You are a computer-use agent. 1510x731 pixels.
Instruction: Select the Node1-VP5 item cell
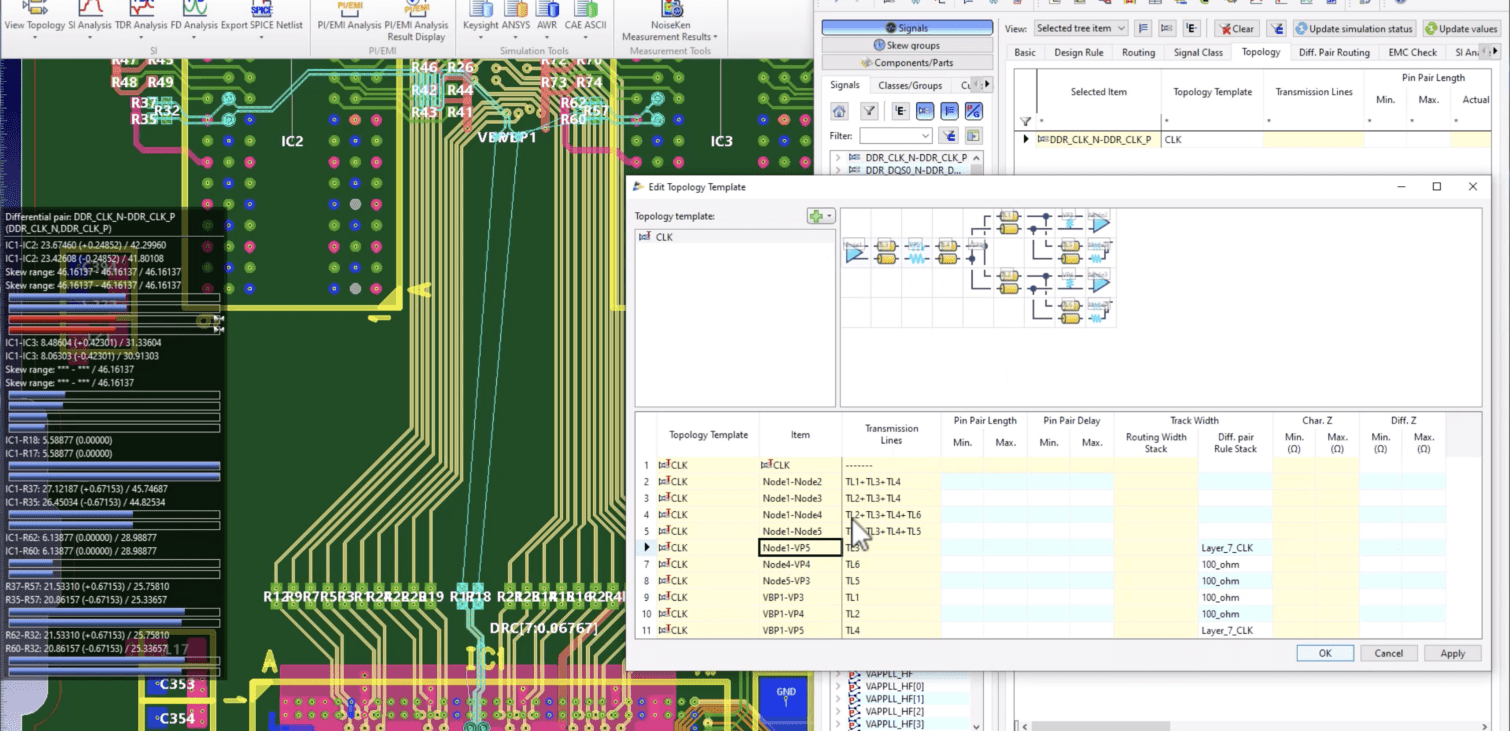point(800,547)
